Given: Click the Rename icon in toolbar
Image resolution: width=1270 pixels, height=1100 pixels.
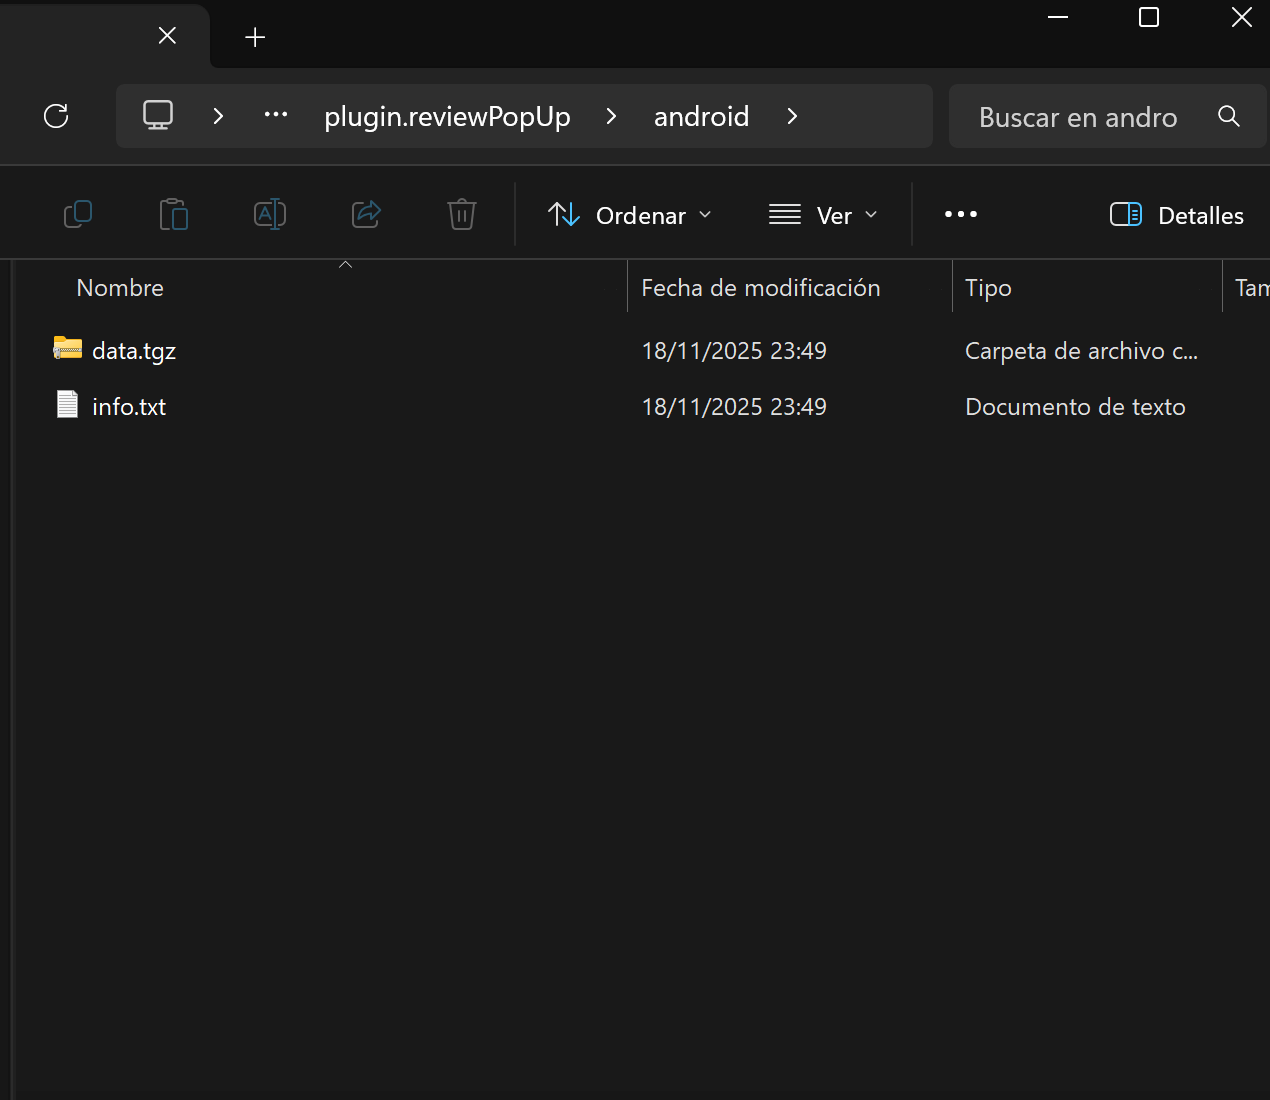Looking at the screenshot, I should tap(270, 214).
